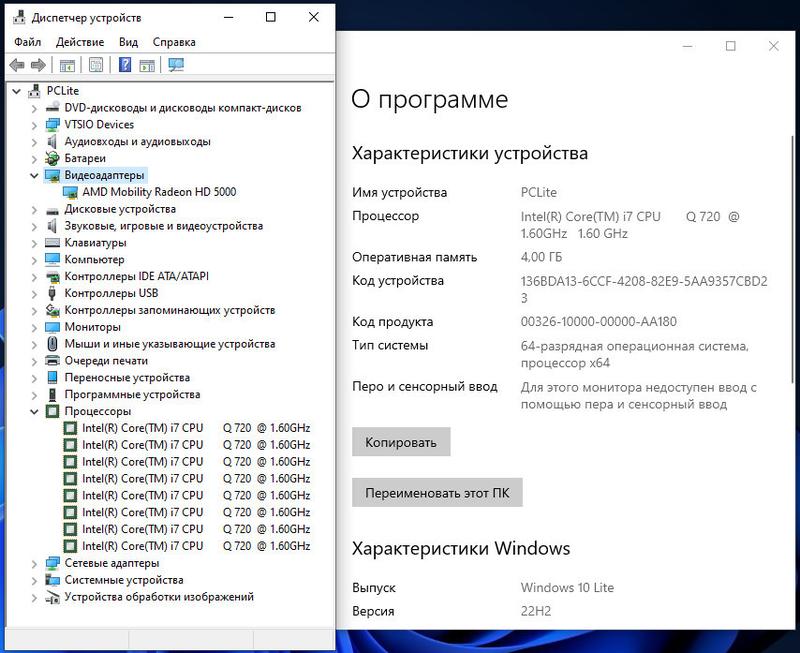The image size is (800, 653).
Task: Collapse the Видеоадаптеры category
Action: pyautogui.click(x=35, y=175)
